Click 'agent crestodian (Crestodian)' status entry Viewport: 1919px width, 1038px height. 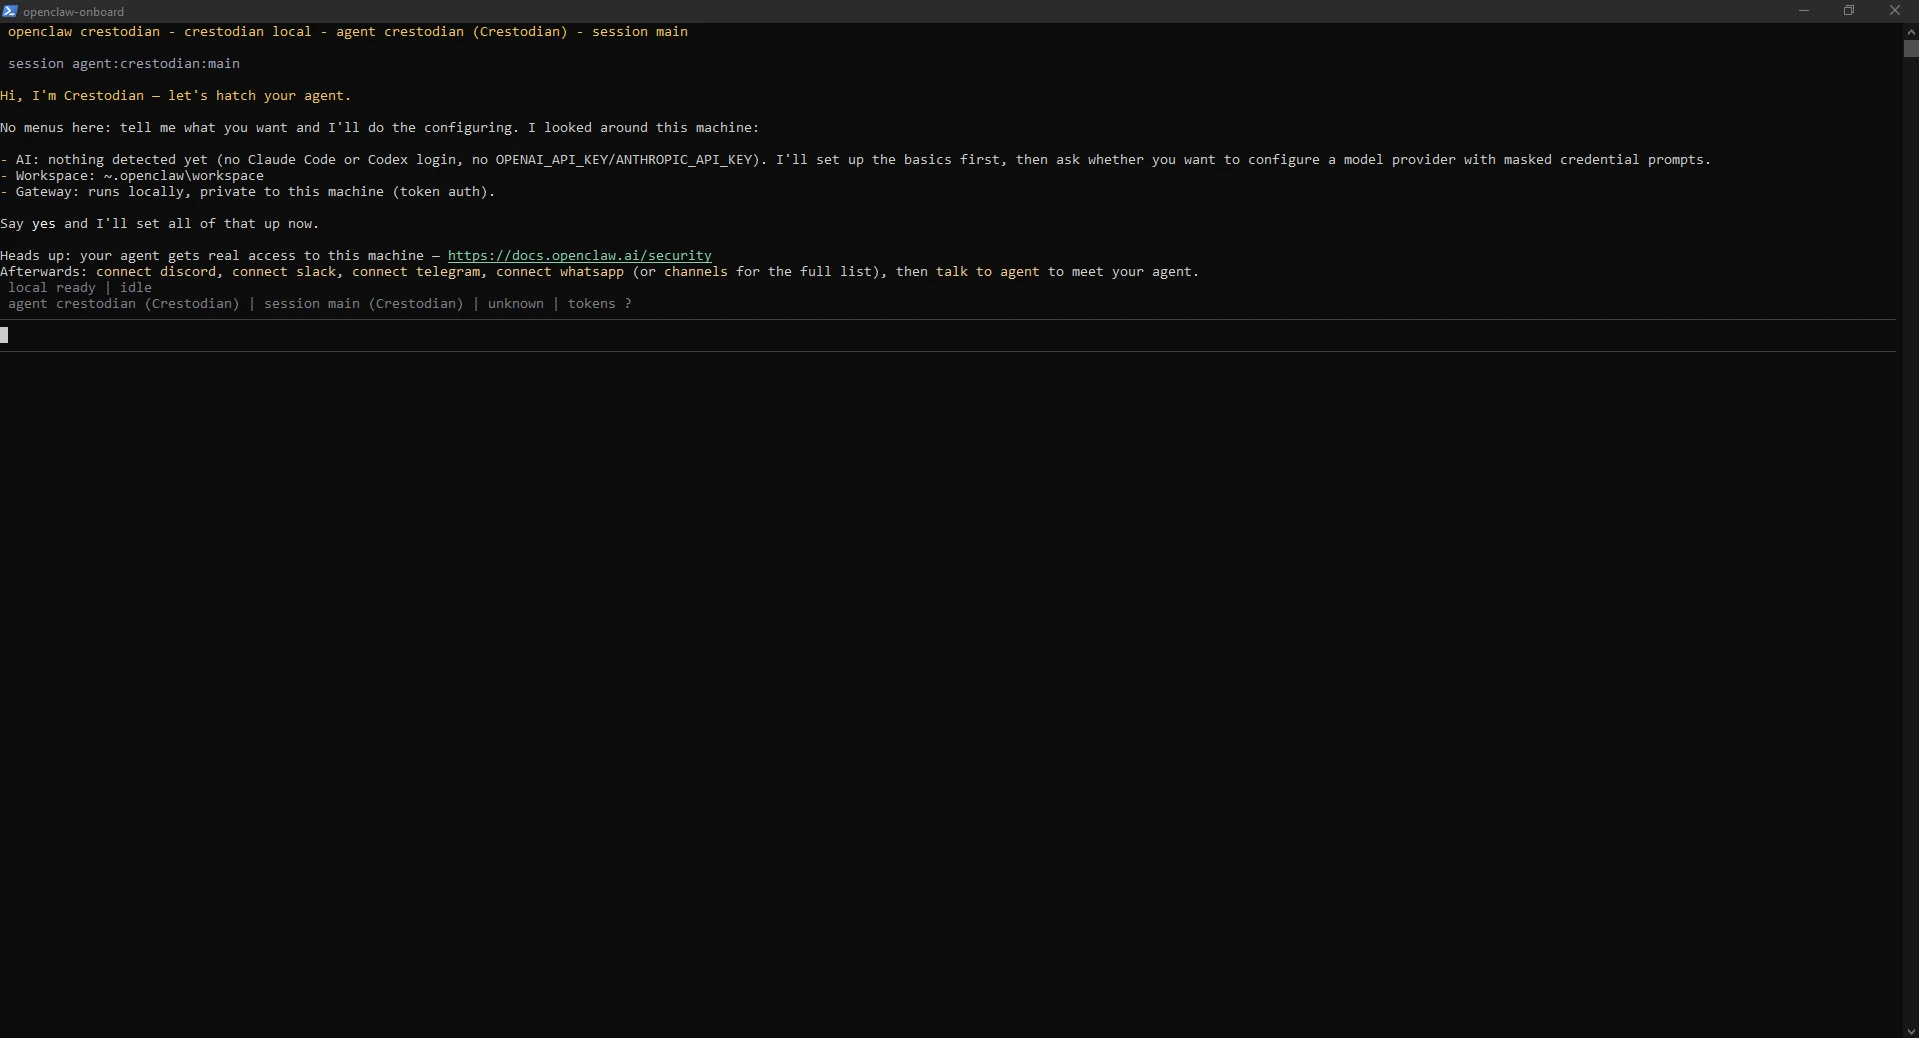tap(124, 303)
